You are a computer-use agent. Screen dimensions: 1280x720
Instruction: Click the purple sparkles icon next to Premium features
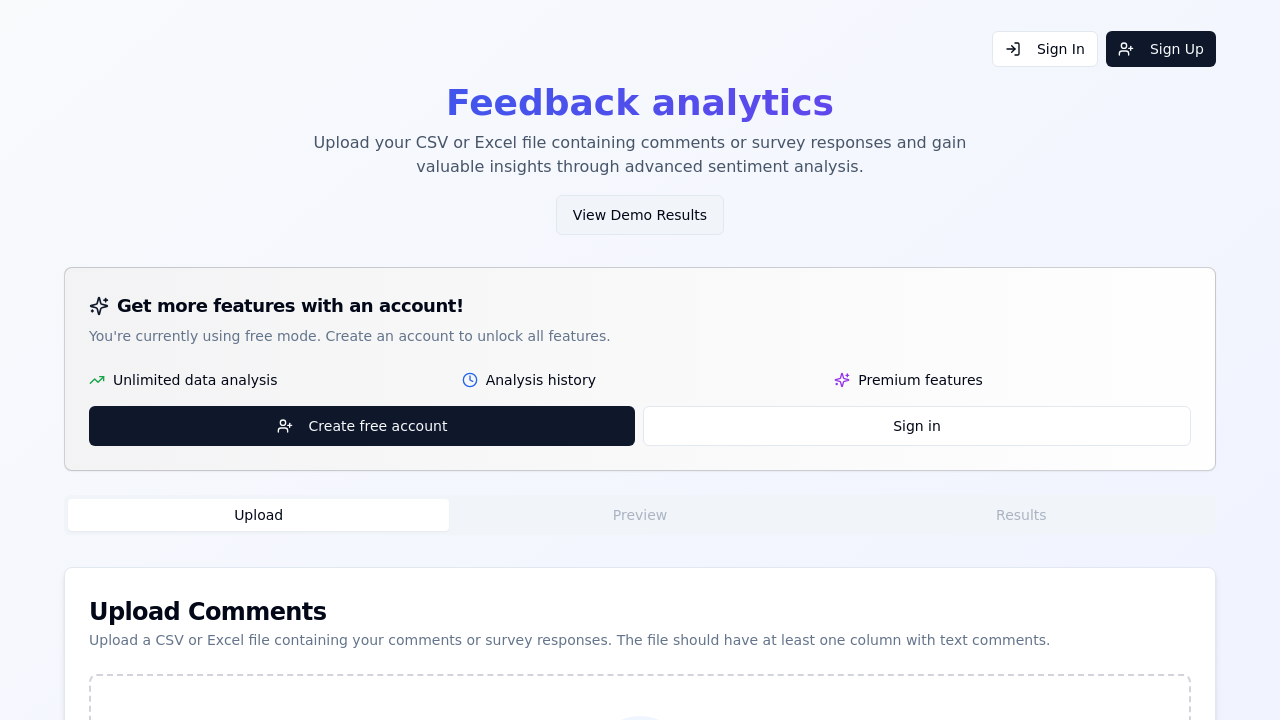tap(842, 380)
